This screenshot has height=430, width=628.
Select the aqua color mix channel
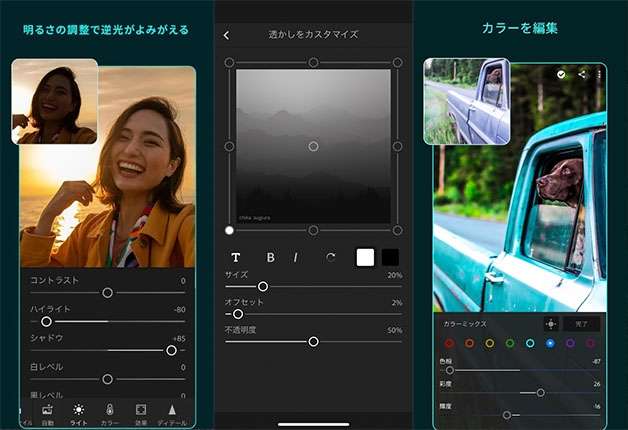(530, 343)
